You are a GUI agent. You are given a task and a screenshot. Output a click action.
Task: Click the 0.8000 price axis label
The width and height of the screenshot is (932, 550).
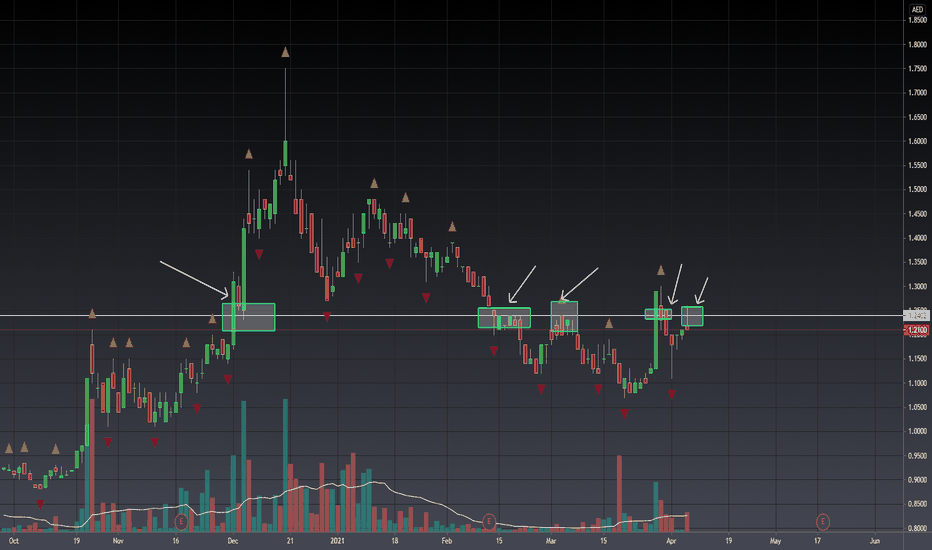coord(917,528)
